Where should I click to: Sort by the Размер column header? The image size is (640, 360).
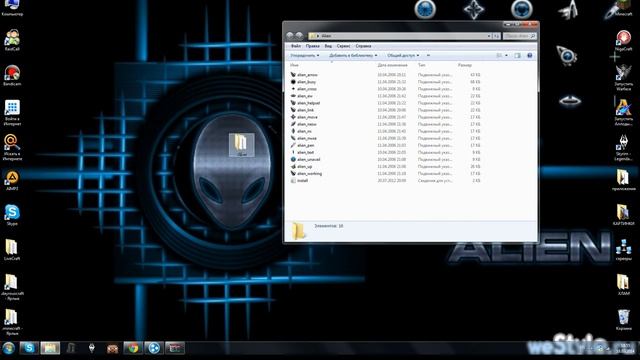click(x=464, y=65)
